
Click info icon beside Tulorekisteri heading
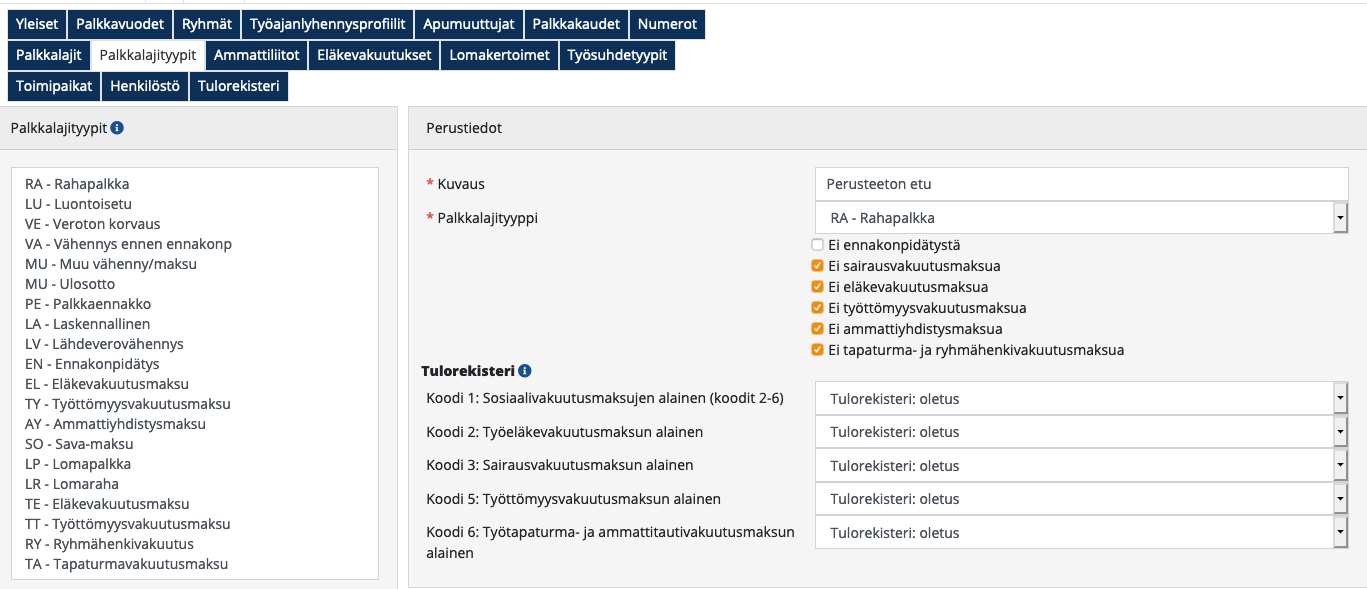click(525, 371)
